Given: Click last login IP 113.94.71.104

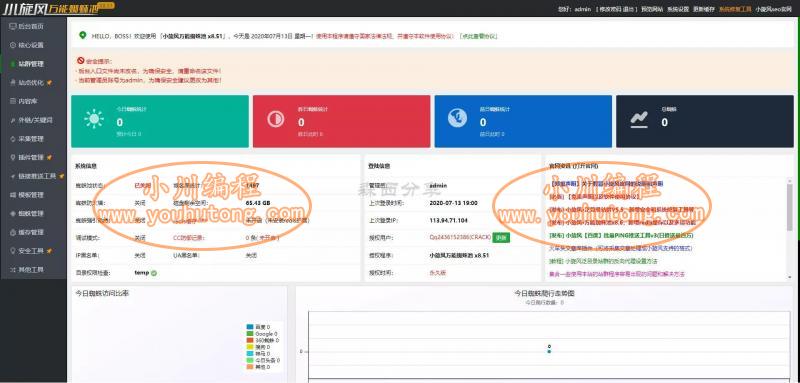Looking at the screenshot, I should pyautogui.click(x=449, y=220).
